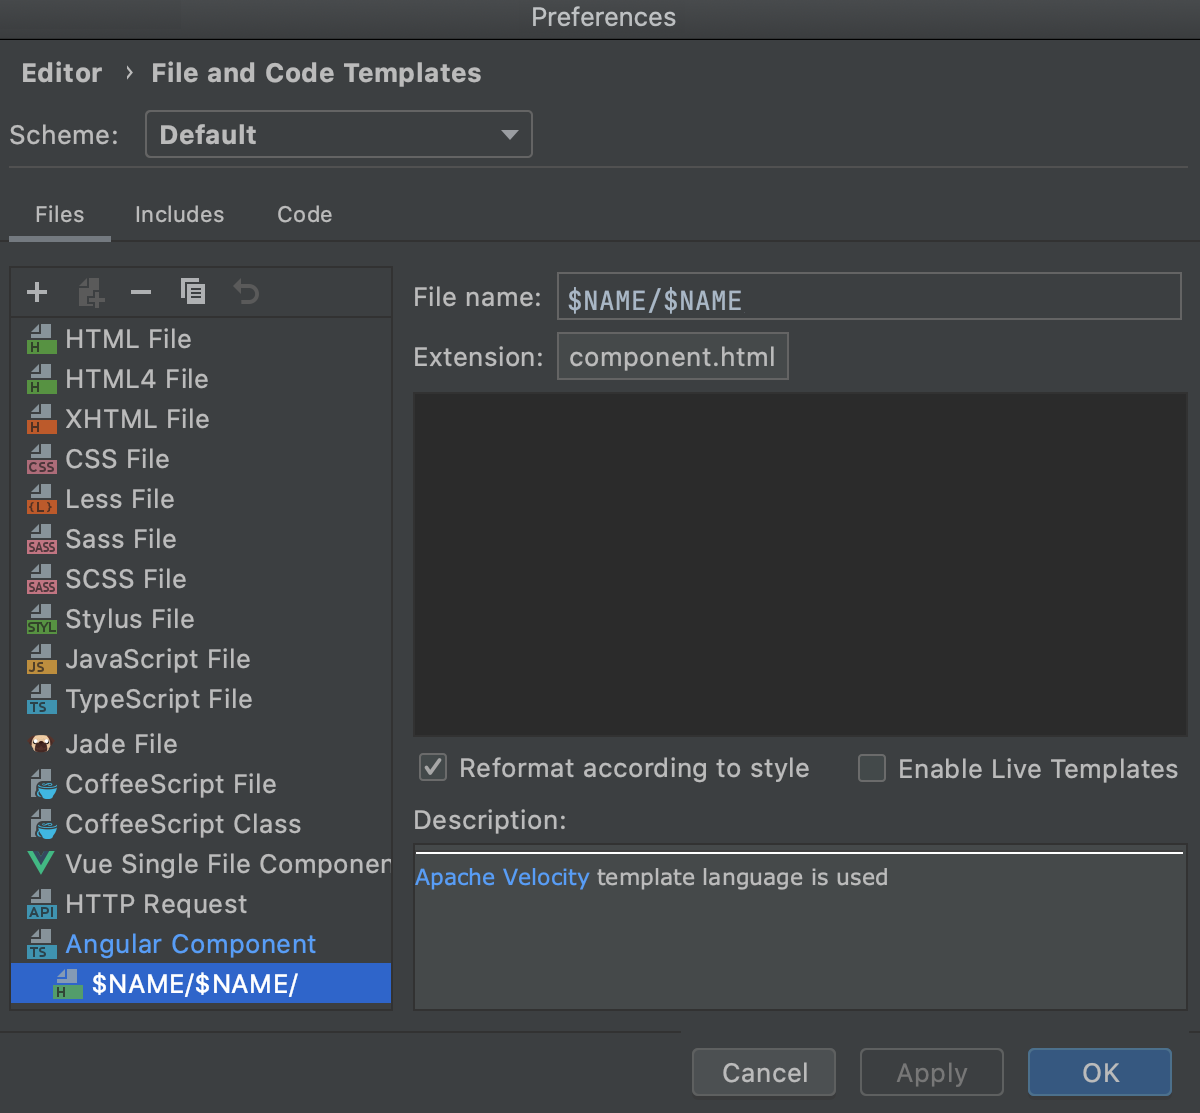Select TypeScript File in the template list

158,699
